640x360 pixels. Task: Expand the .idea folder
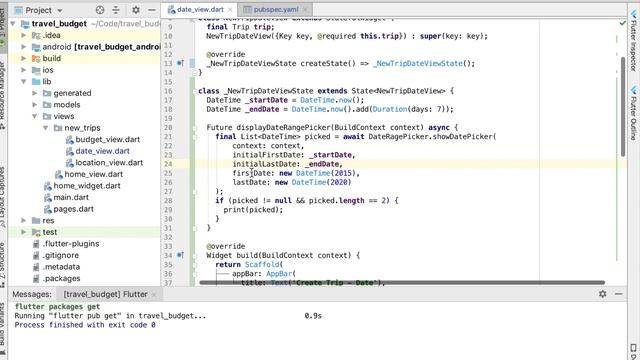click(24, 36)
